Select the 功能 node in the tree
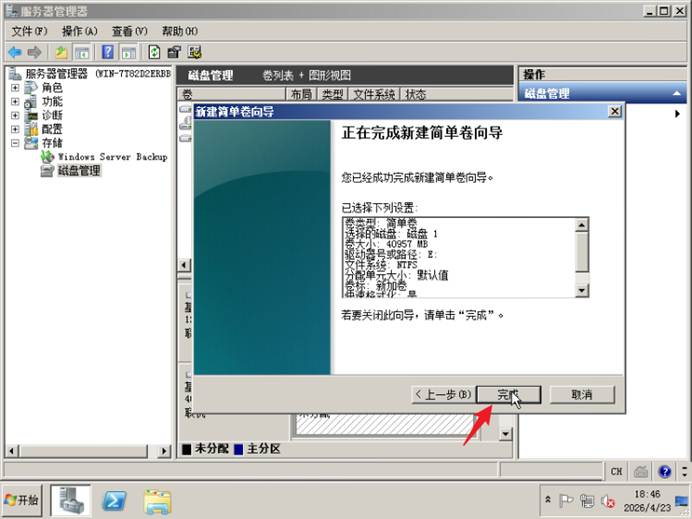 click(52, 102)
